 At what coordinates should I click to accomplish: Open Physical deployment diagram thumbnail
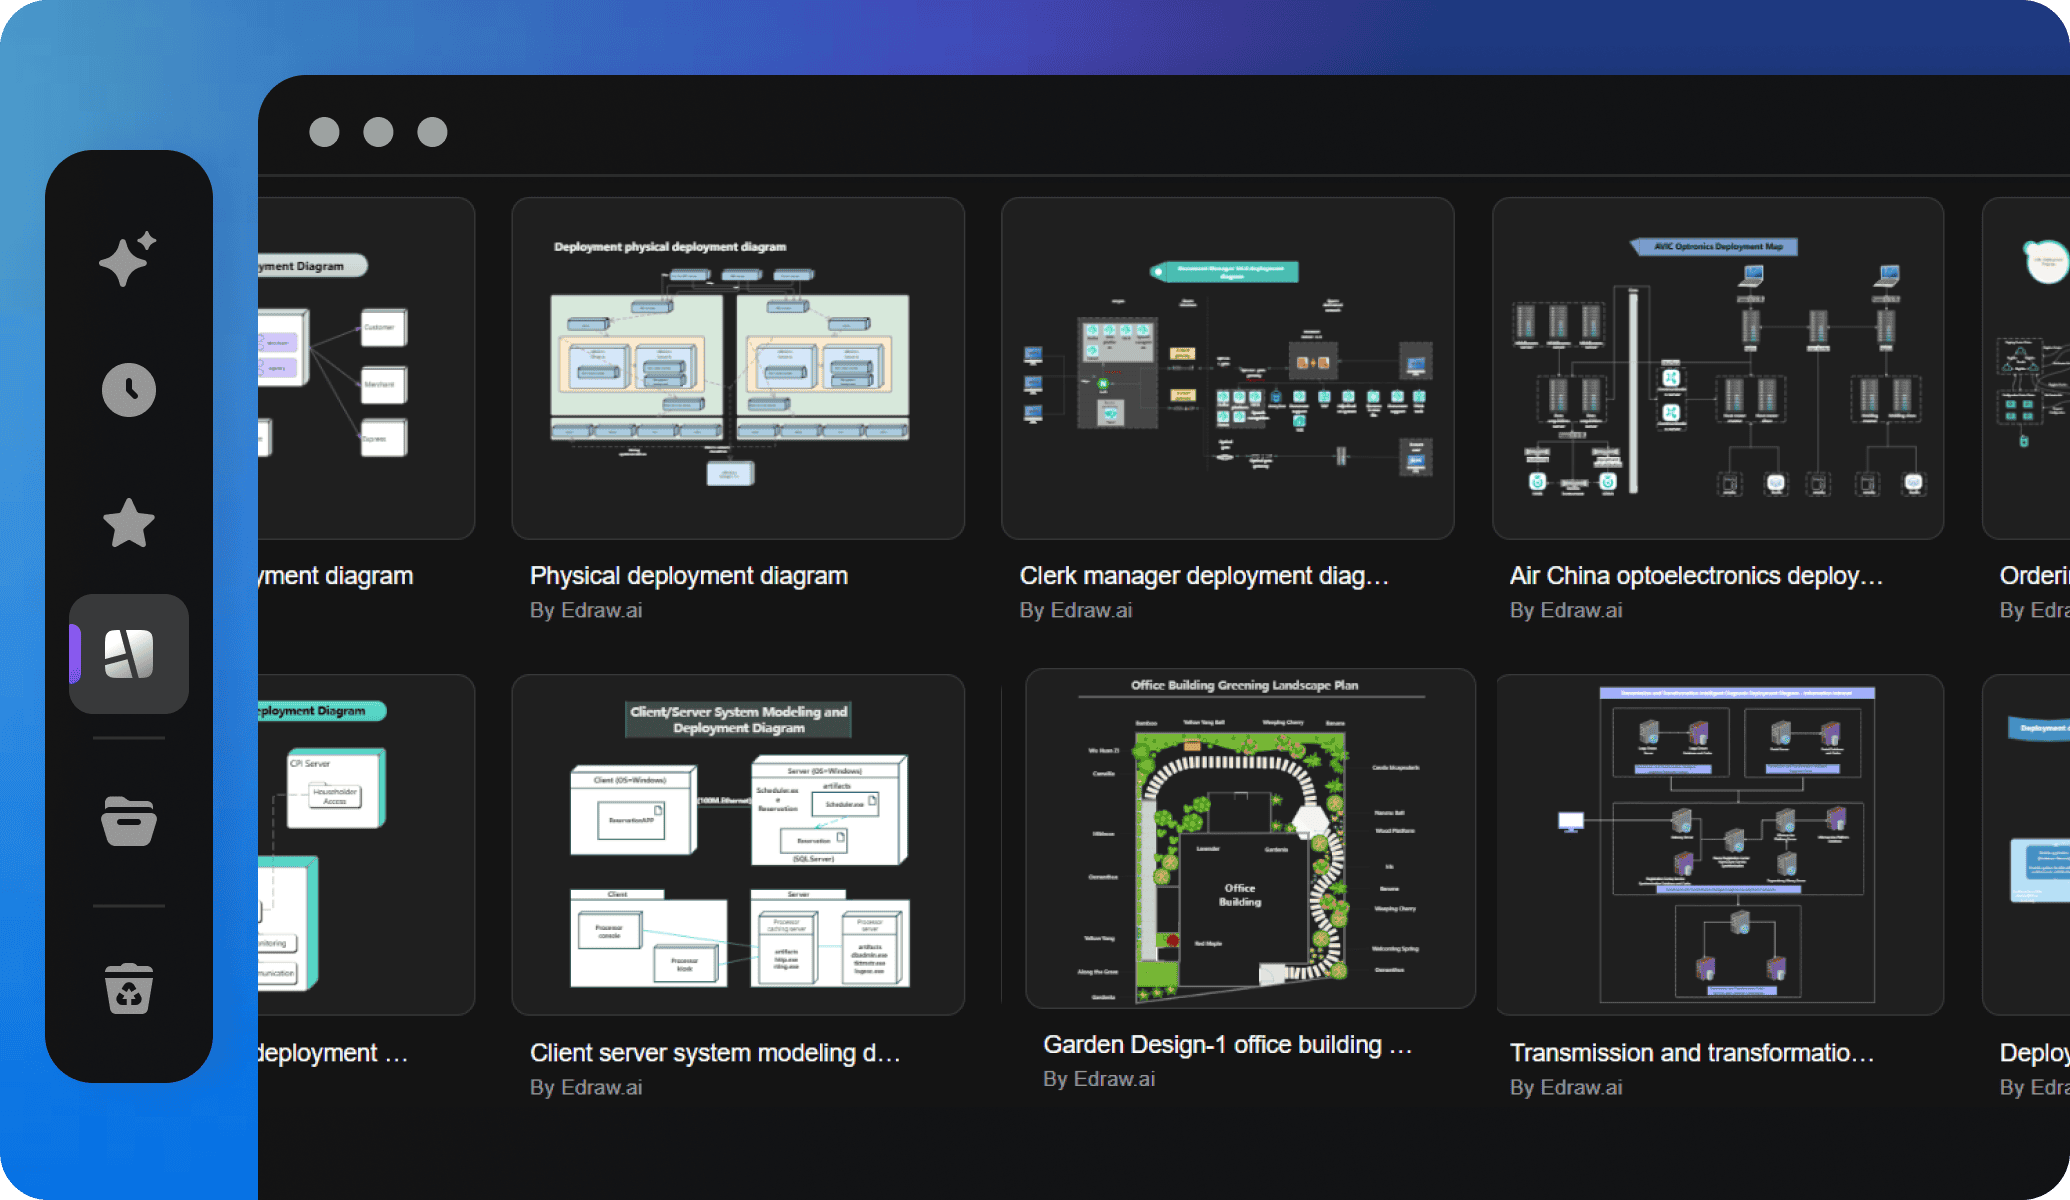738,368
